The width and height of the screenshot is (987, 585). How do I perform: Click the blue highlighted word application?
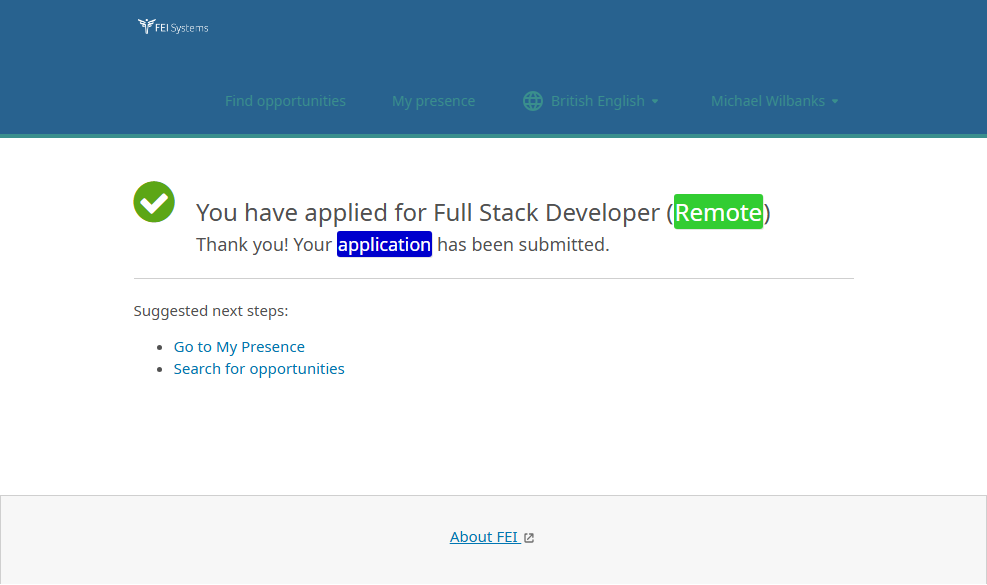point(384,244)
